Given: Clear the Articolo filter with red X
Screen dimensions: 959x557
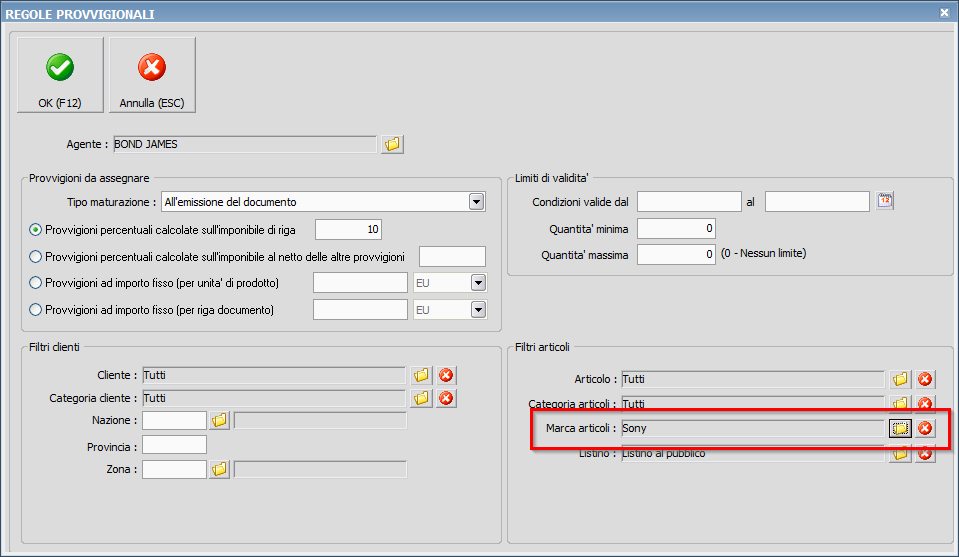Looking at the screenshot, I should (x=925, y=379).
